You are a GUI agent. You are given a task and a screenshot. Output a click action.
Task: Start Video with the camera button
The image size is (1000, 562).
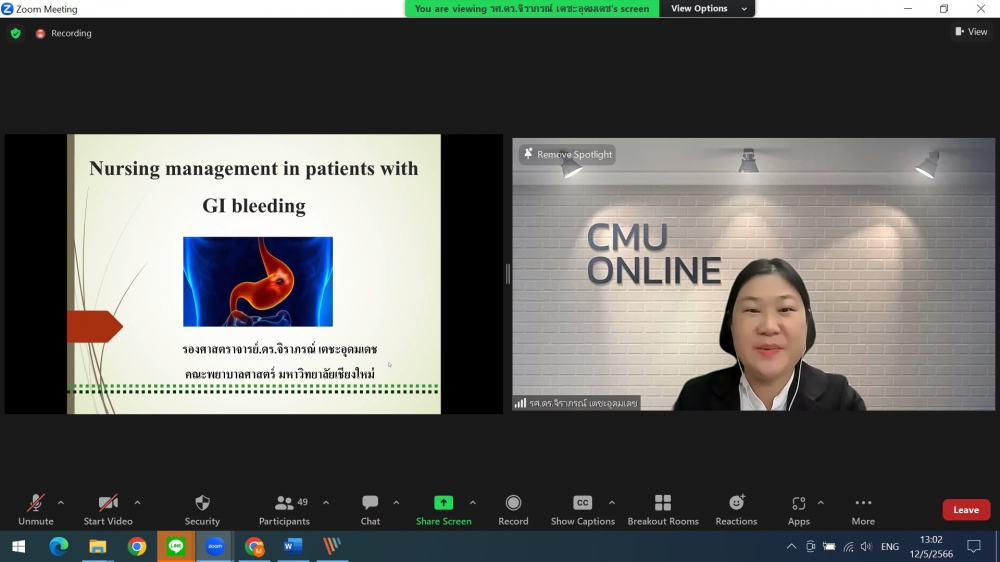pyautogui.click(x=108, y=509)
